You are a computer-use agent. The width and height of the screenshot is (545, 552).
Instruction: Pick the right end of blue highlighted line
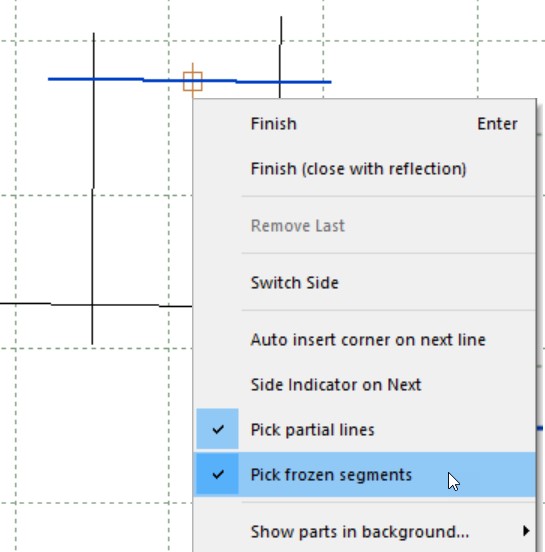pyautogui.click(x=329, y=82)
